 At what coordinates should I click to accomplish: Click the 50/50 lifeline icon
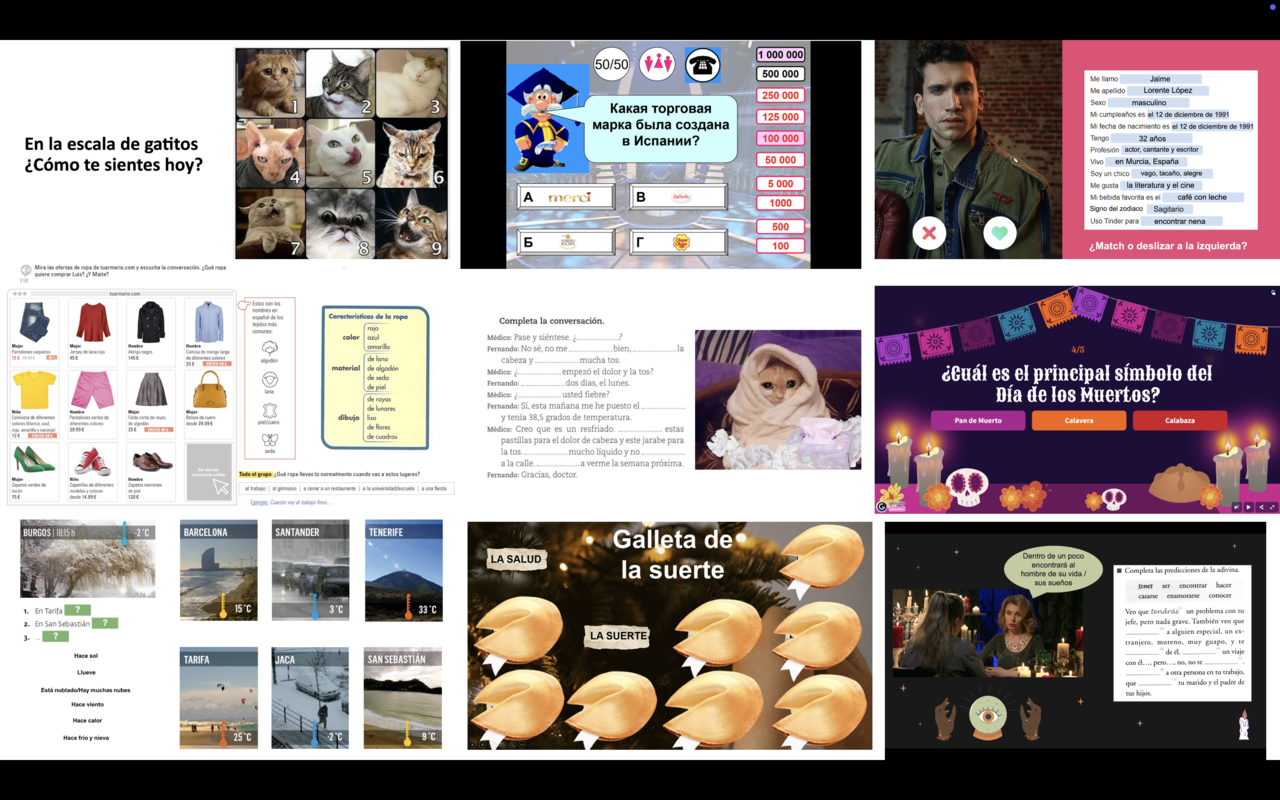[x=612, y=64]
